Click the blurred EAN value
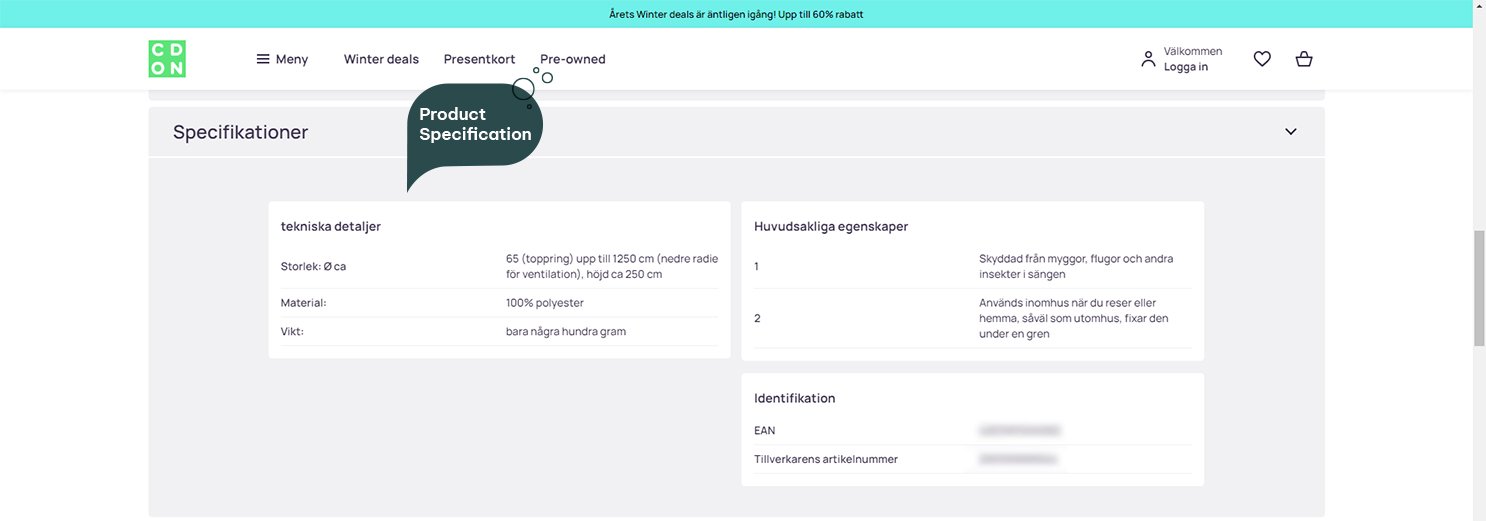Viewport: 1486px width, 521px height. (1019, 431)
